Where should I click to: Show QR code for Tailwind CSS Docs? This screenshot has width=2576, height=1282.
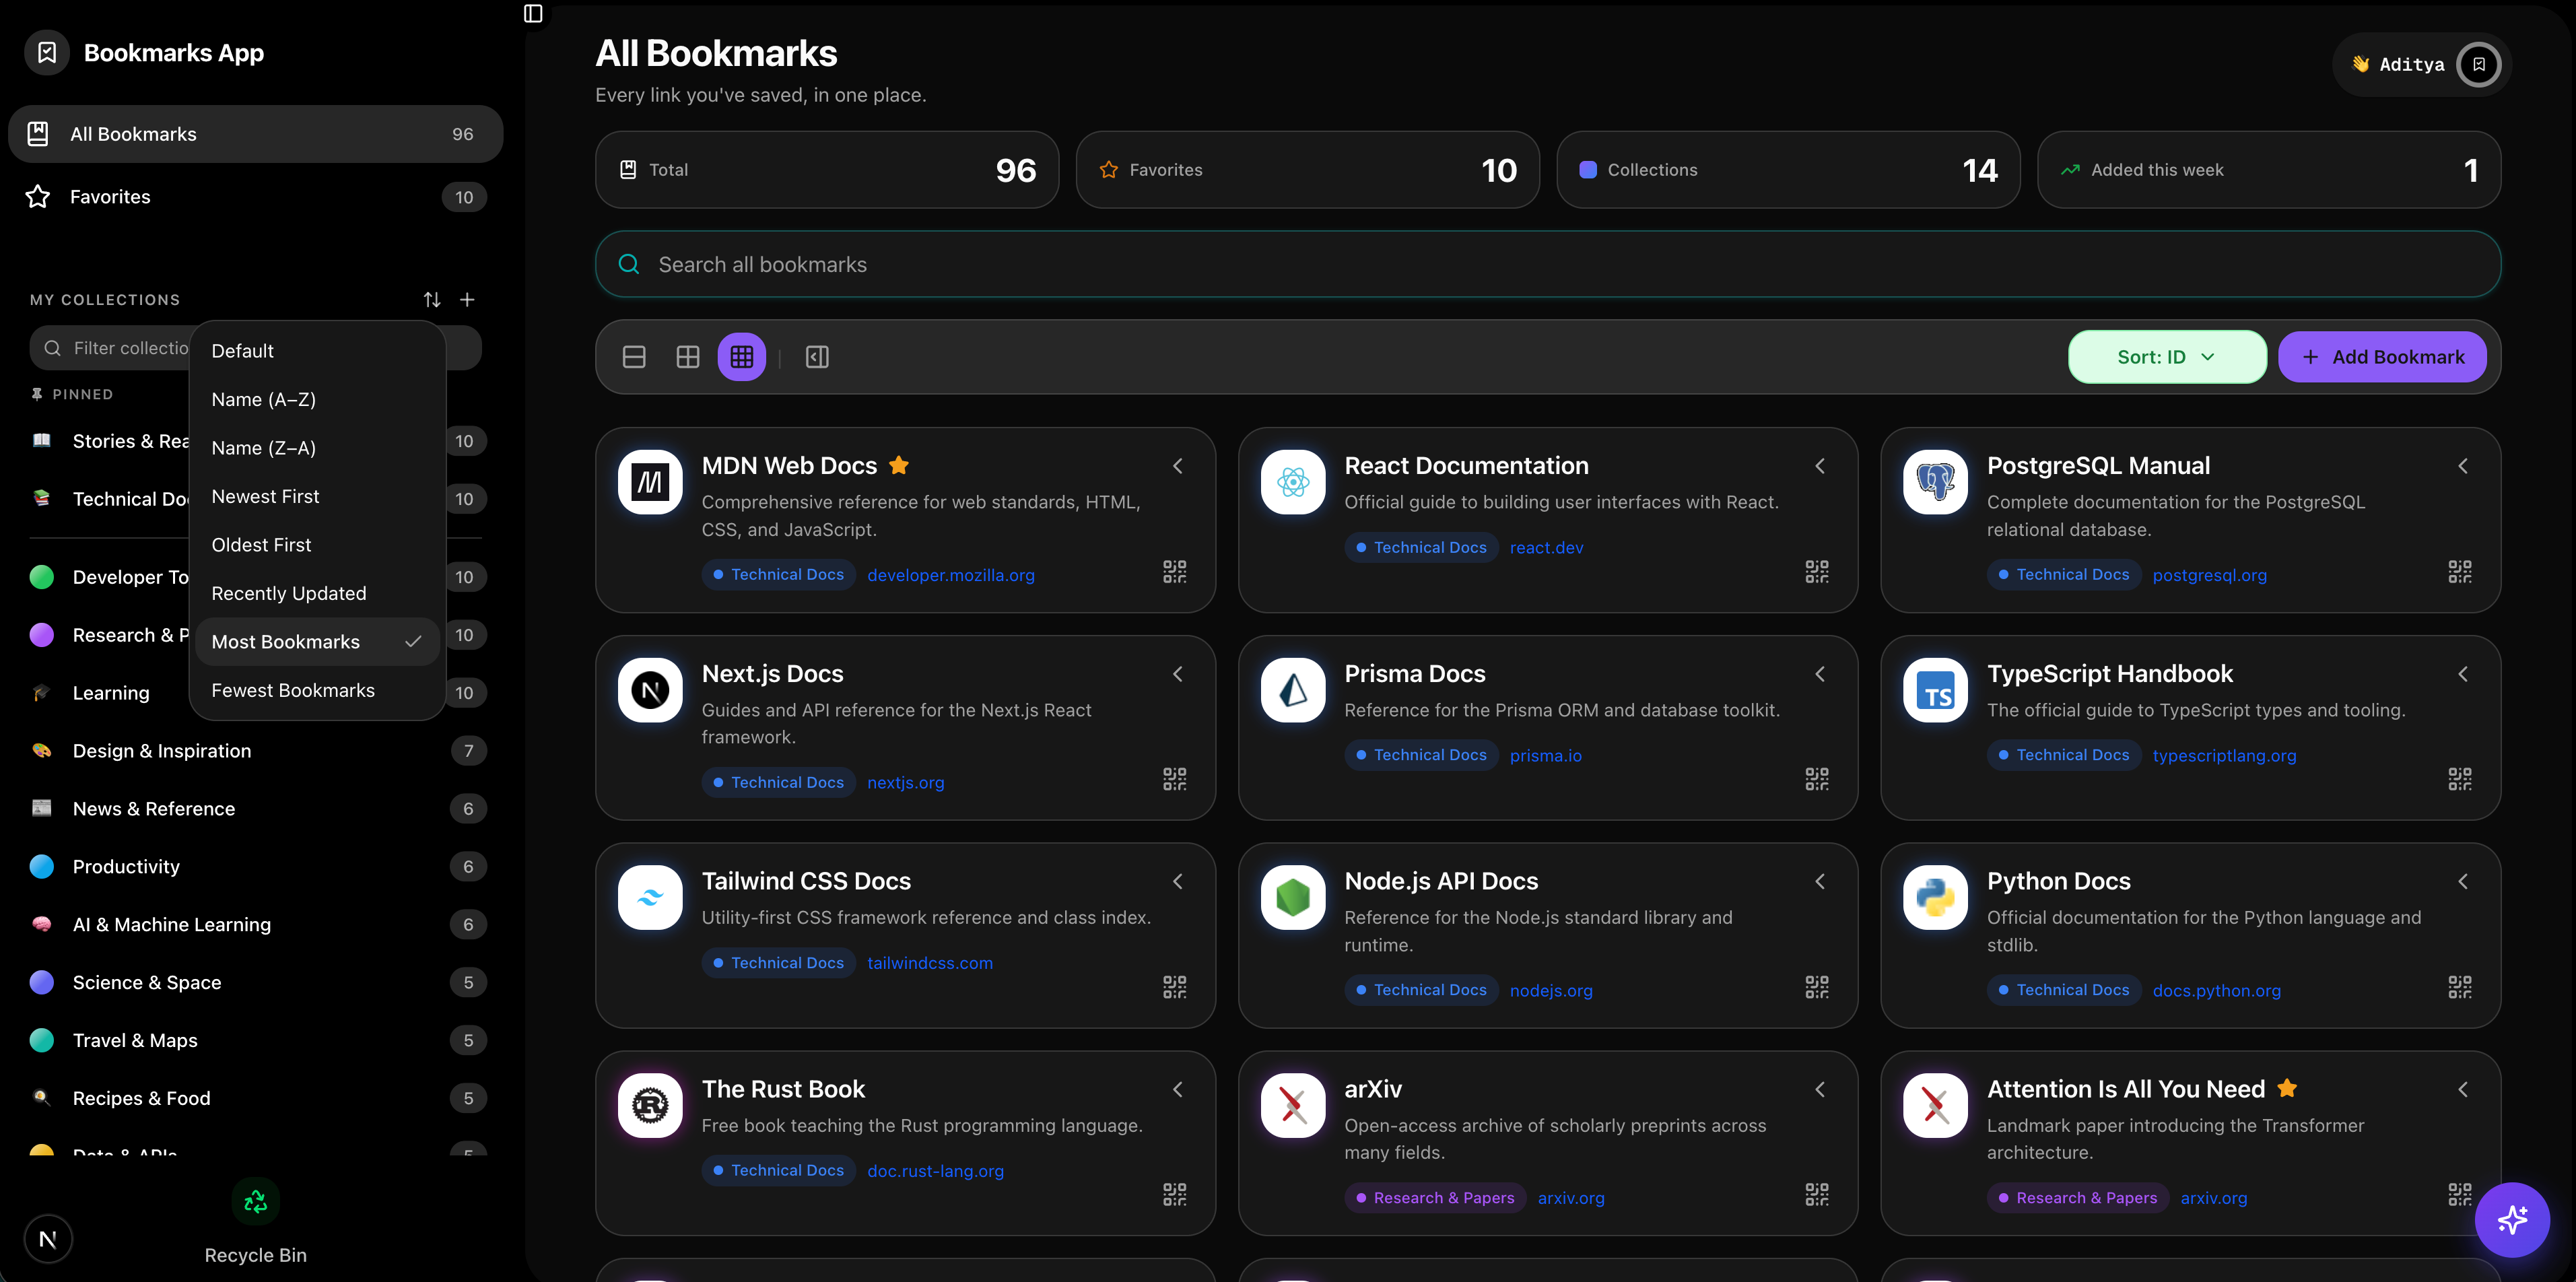[1174, 987]
